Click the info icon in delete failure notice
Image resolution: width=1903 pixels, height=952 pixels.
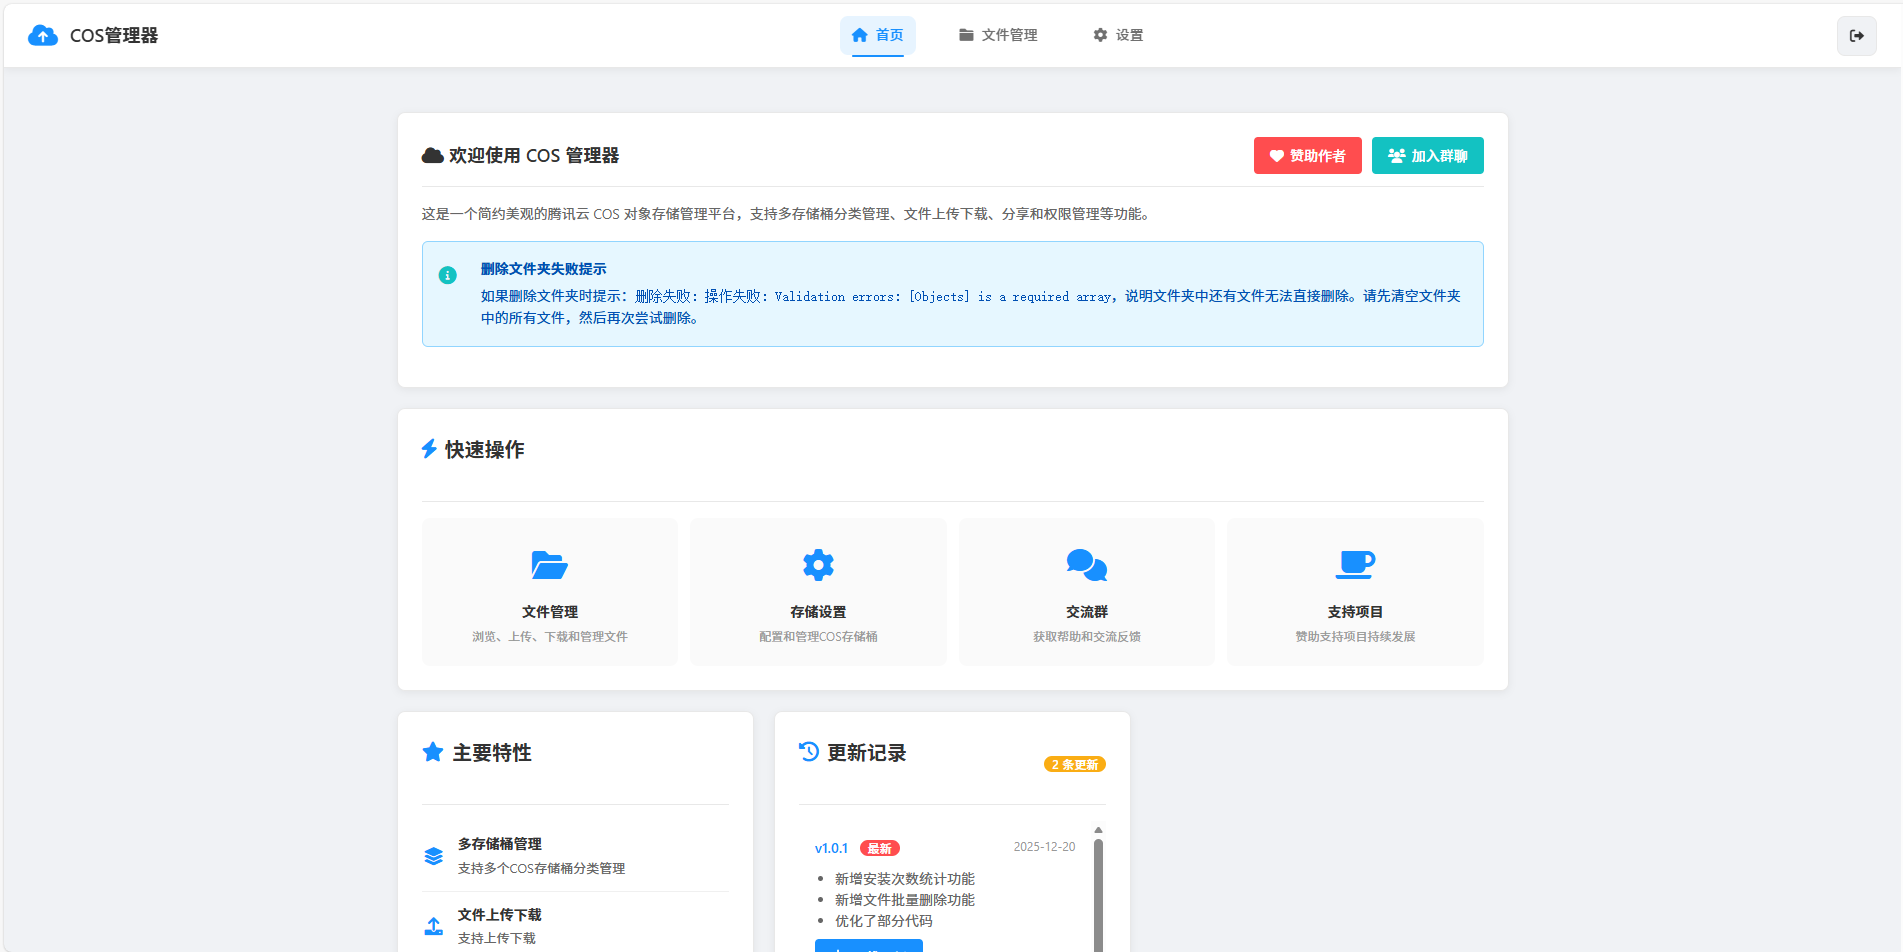tap(447, 274)
